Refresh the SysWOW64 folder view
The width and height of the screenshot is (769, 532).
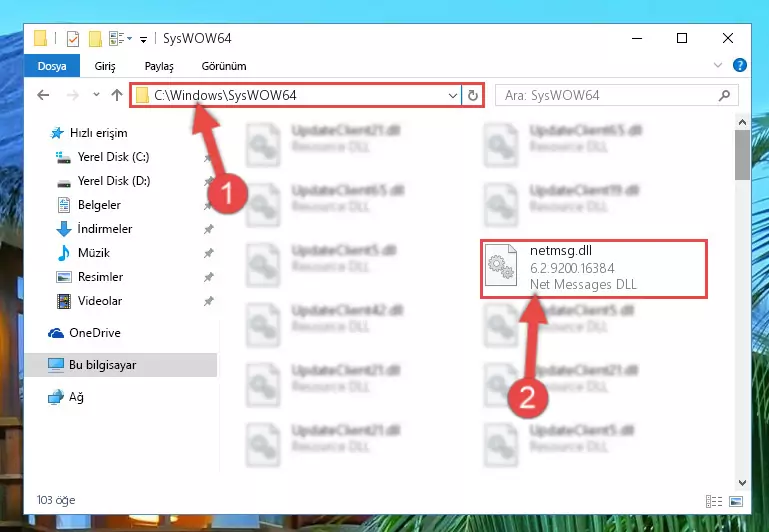[x=473, y=95]
